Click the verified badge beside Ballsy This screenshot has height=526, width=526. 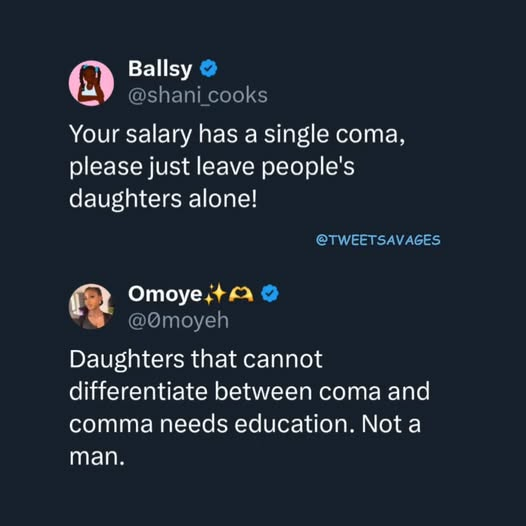[208, 68]
